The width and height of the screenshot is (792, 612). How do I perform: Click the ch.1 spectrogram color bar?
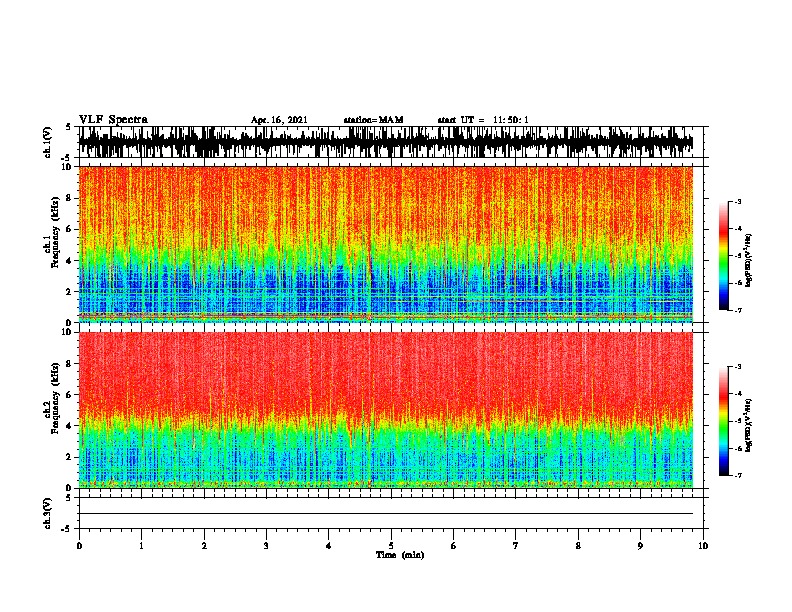coord(724,256)
